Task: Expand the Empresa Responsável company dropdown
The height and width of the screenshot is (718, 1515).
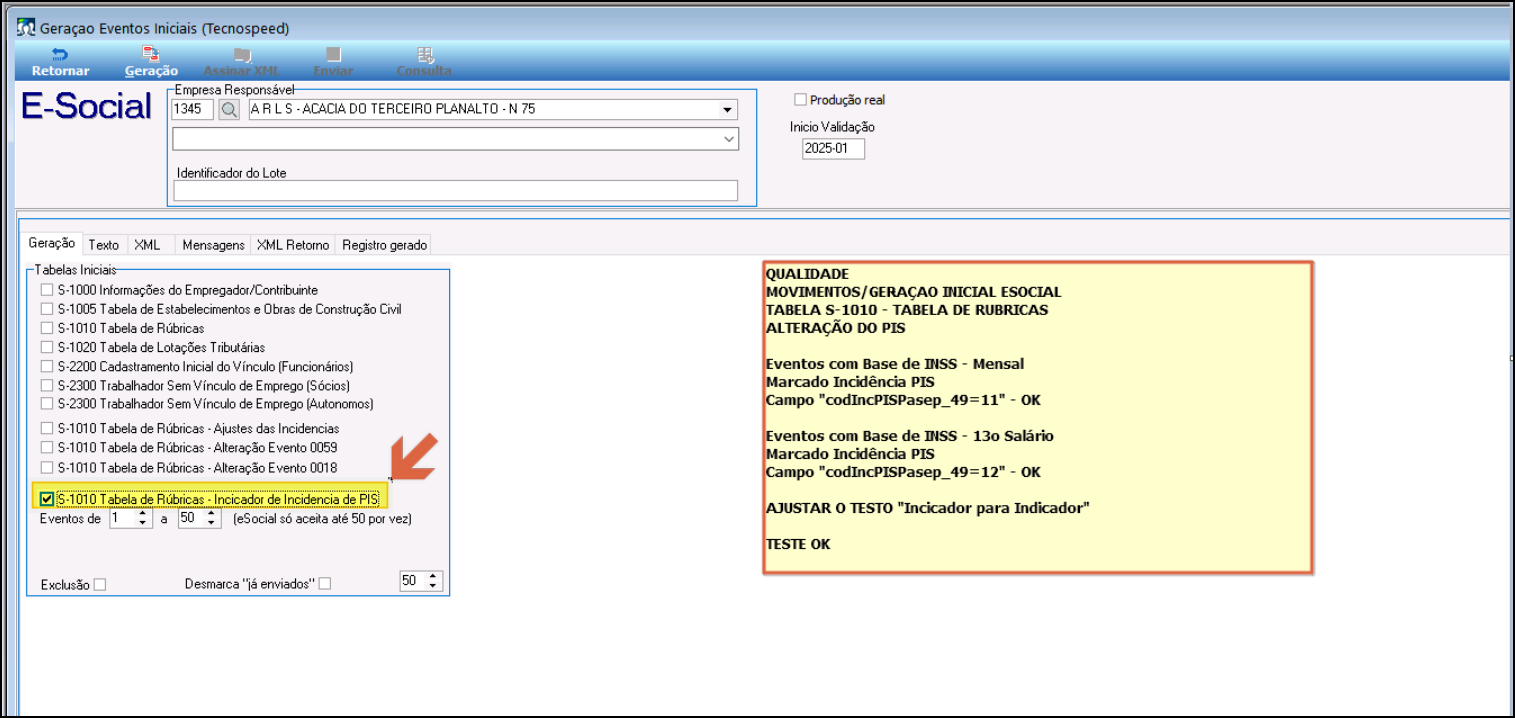Action: 725,109
